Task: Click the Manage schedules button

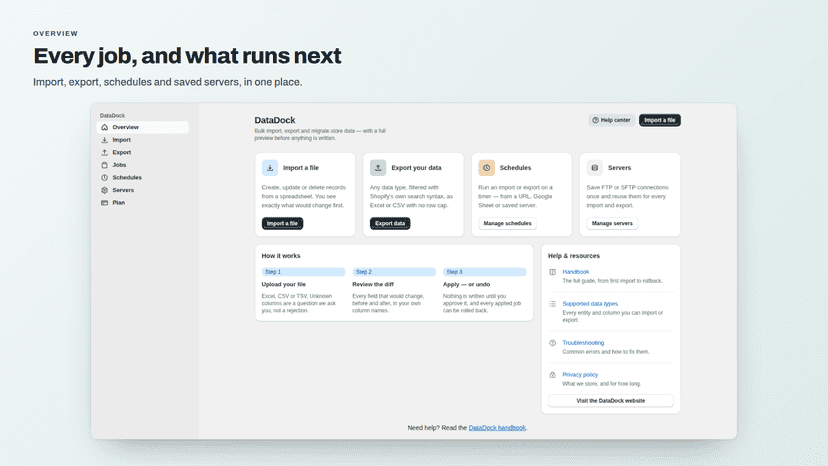Action: 507,223
